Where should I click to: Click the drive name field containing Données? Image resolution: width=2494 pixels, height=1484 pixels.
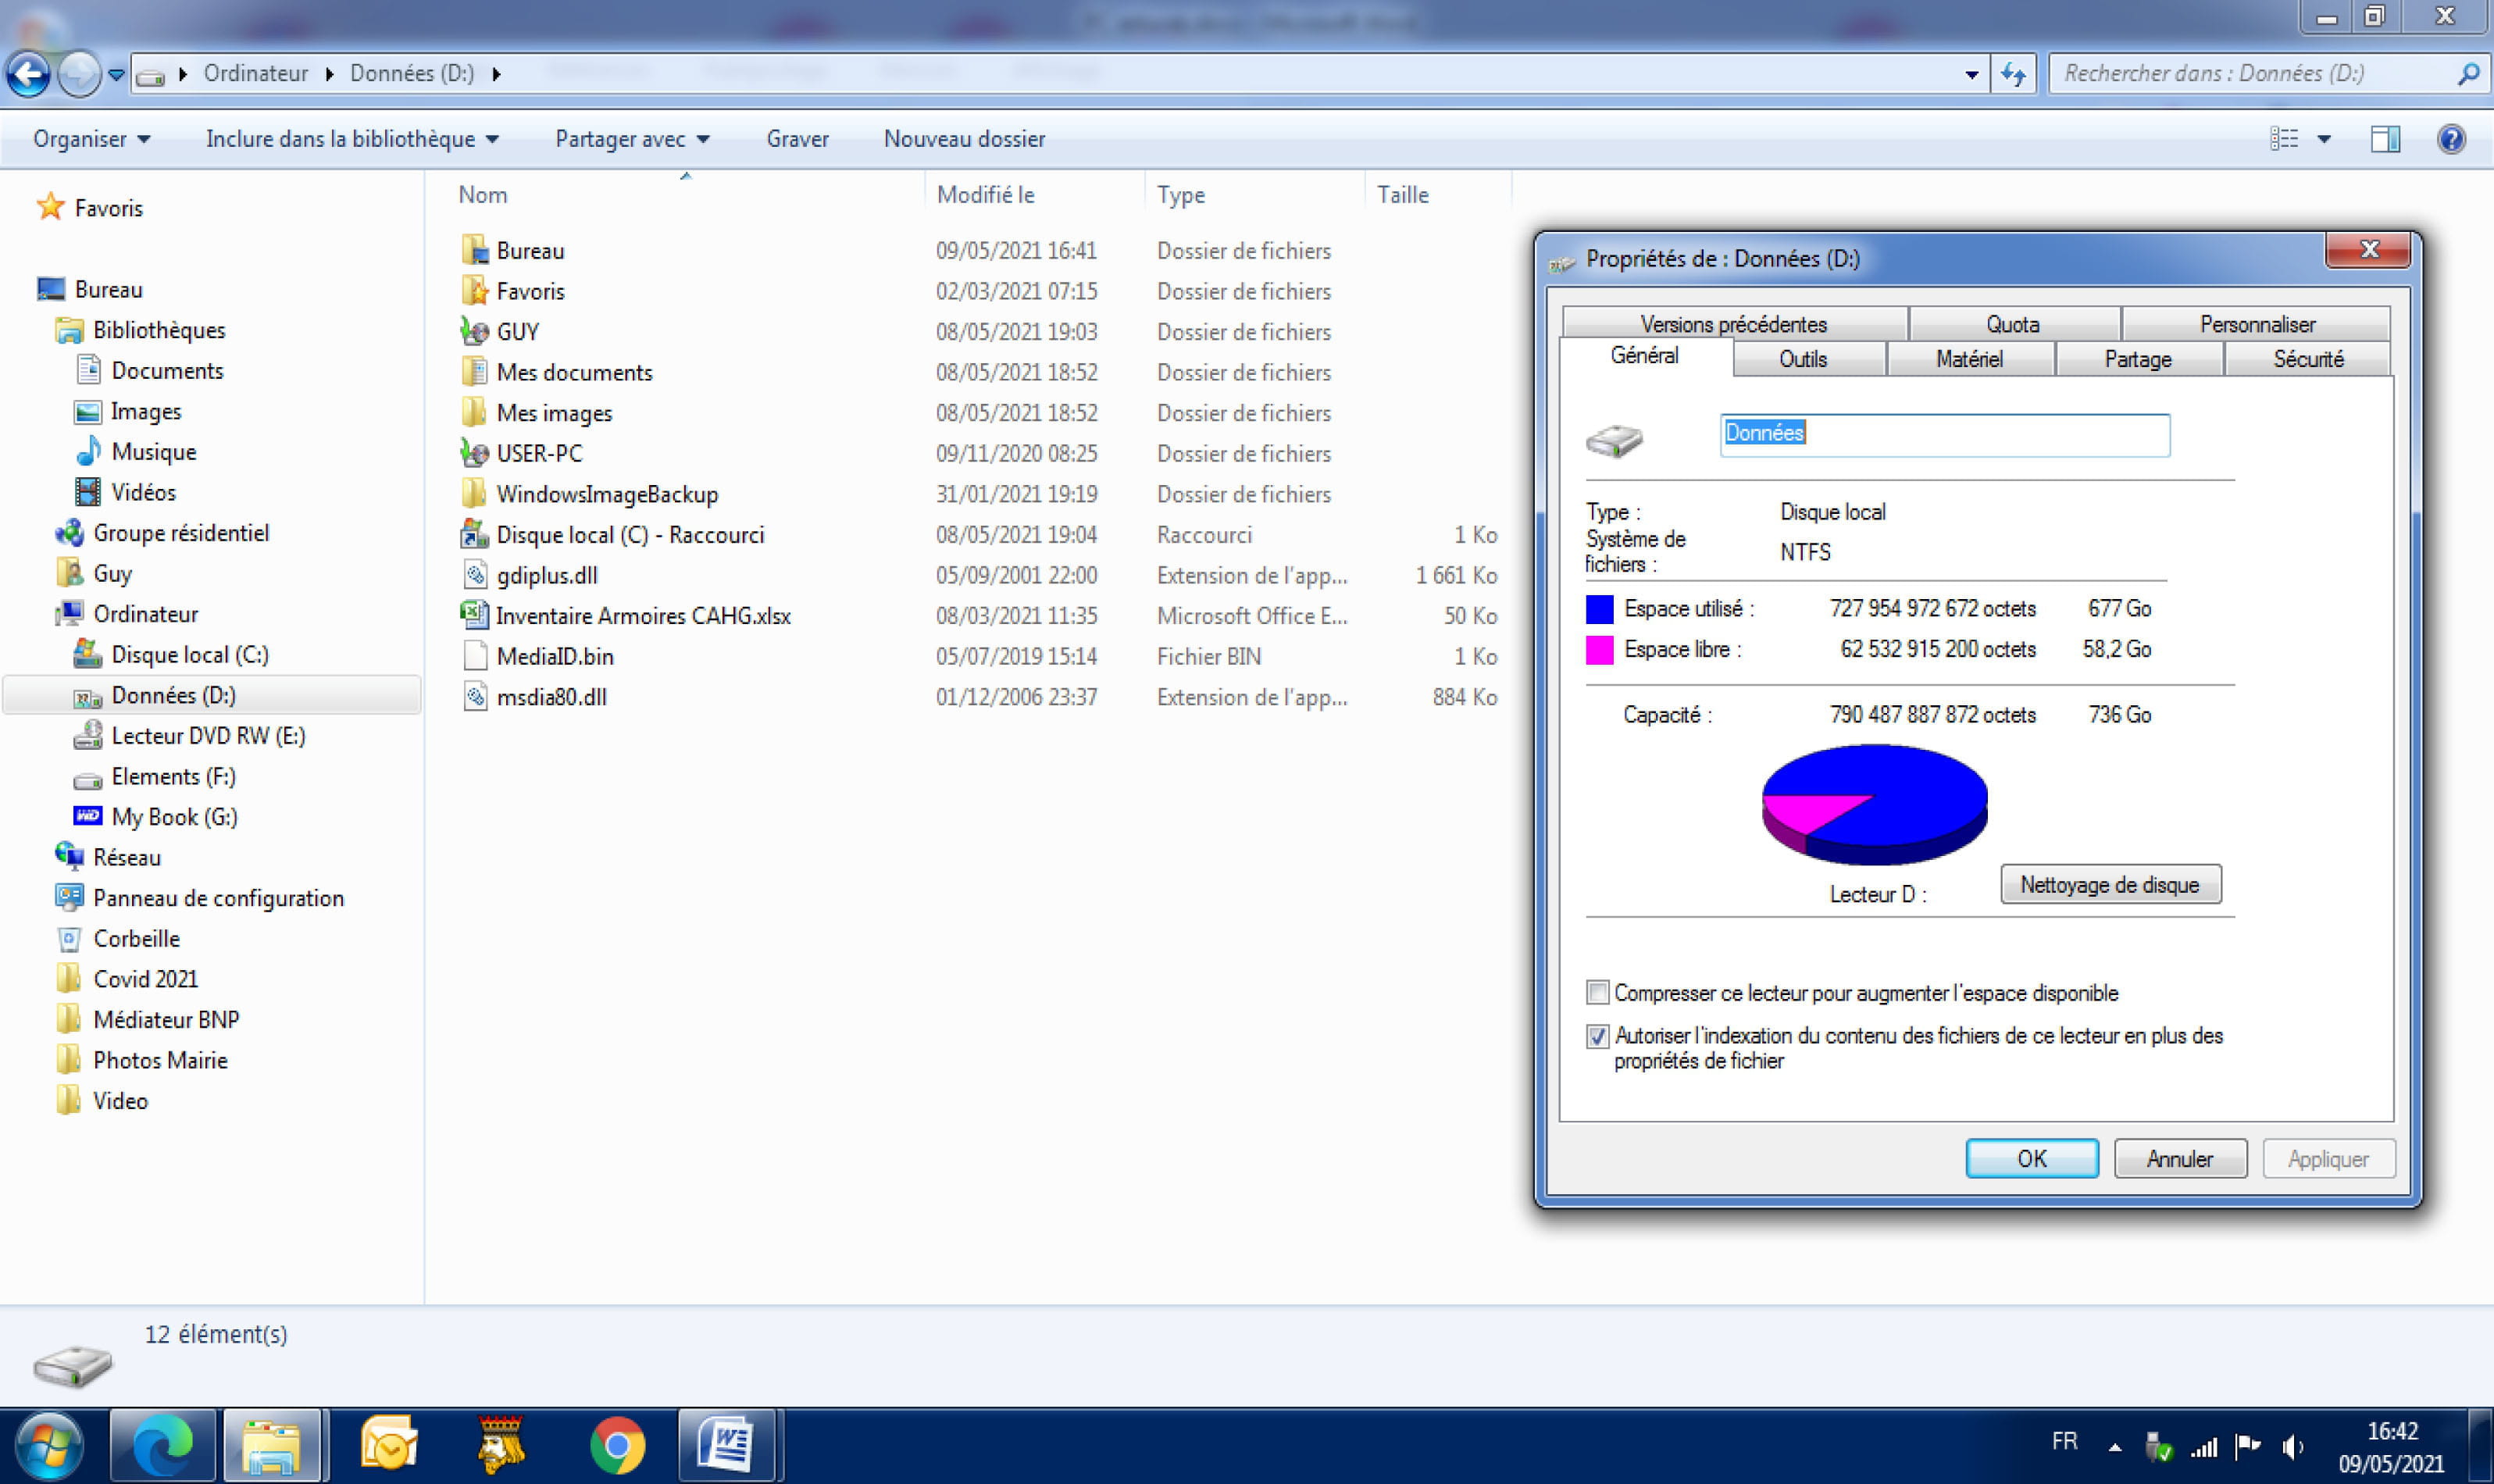click(x=1943, y=434)
